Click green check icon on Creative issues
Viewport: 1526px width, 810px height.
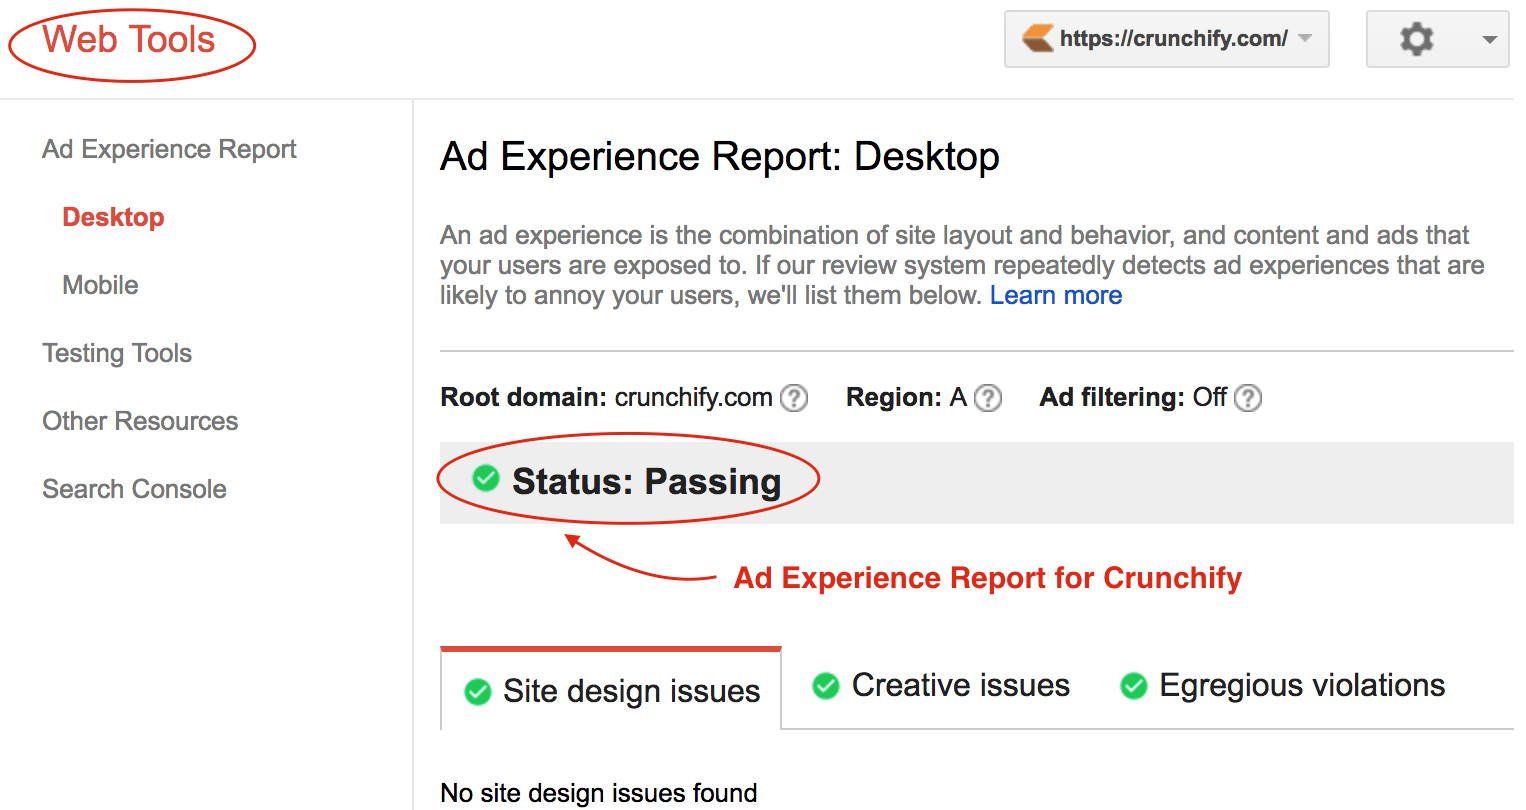826,686
